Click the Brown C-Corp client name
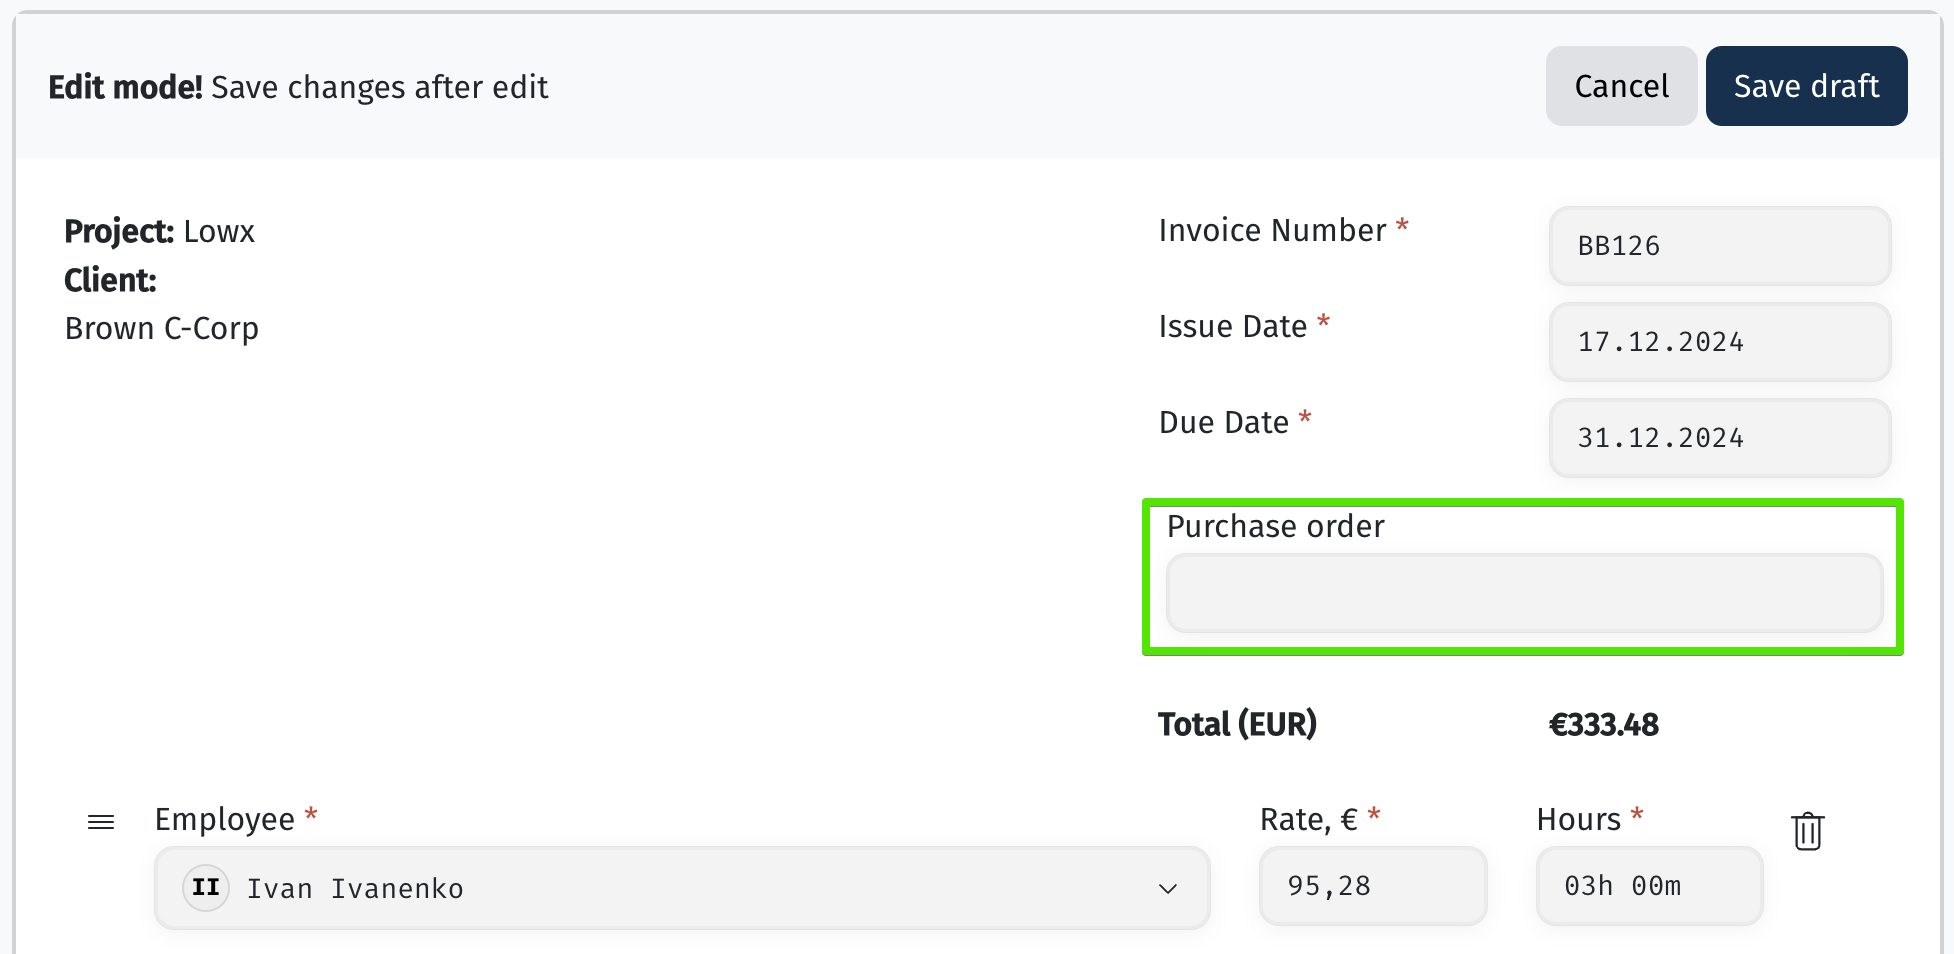 click(162, 328)
